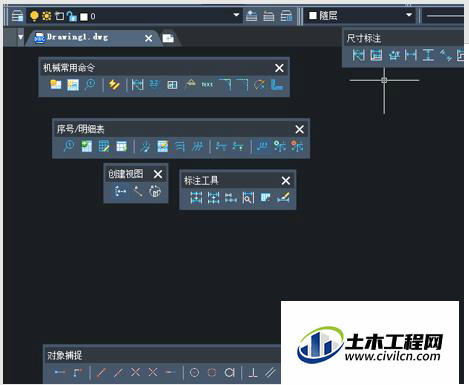469x385 pixels.
Task: Click the edit table pencil icon
Action: tap(104, 146)
